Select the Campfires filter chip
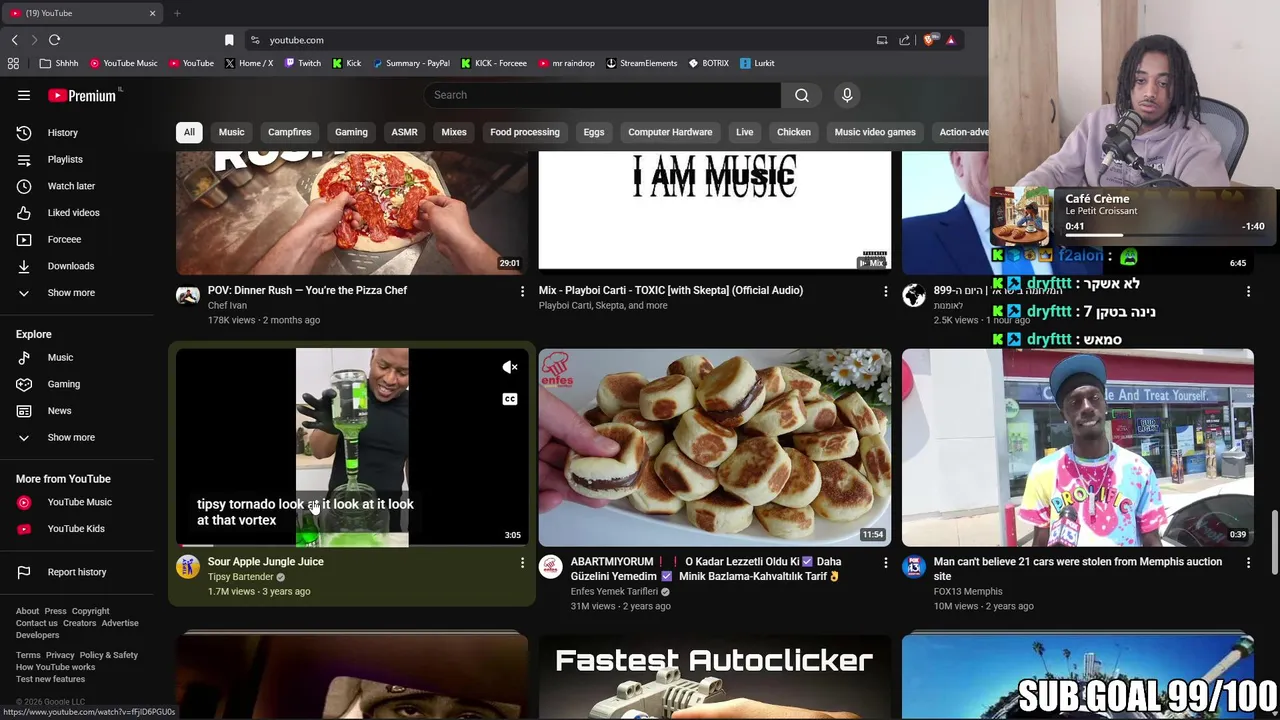 pos(289,132)
